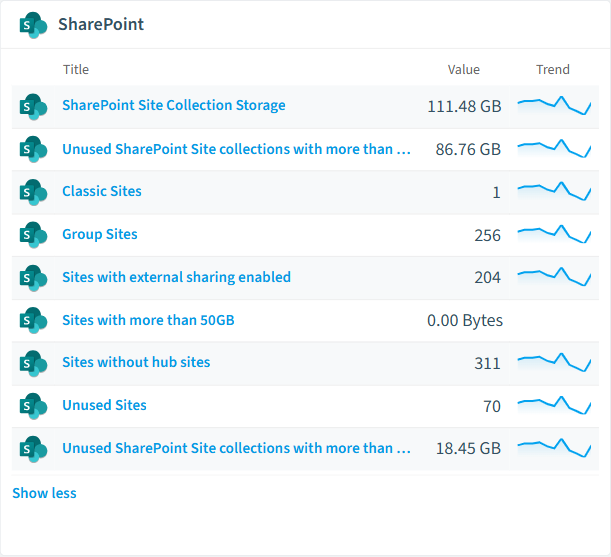The width and height of the screenshot is (611, 557).
Task: Open Sites without hub sites link
Action: point(136,362)
